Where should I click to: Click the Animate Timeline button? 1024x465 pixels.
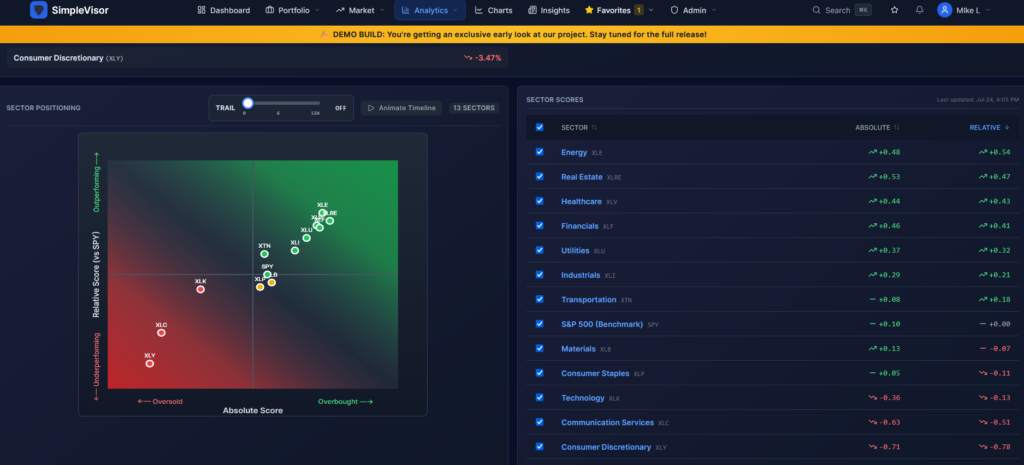pos(402,108)
